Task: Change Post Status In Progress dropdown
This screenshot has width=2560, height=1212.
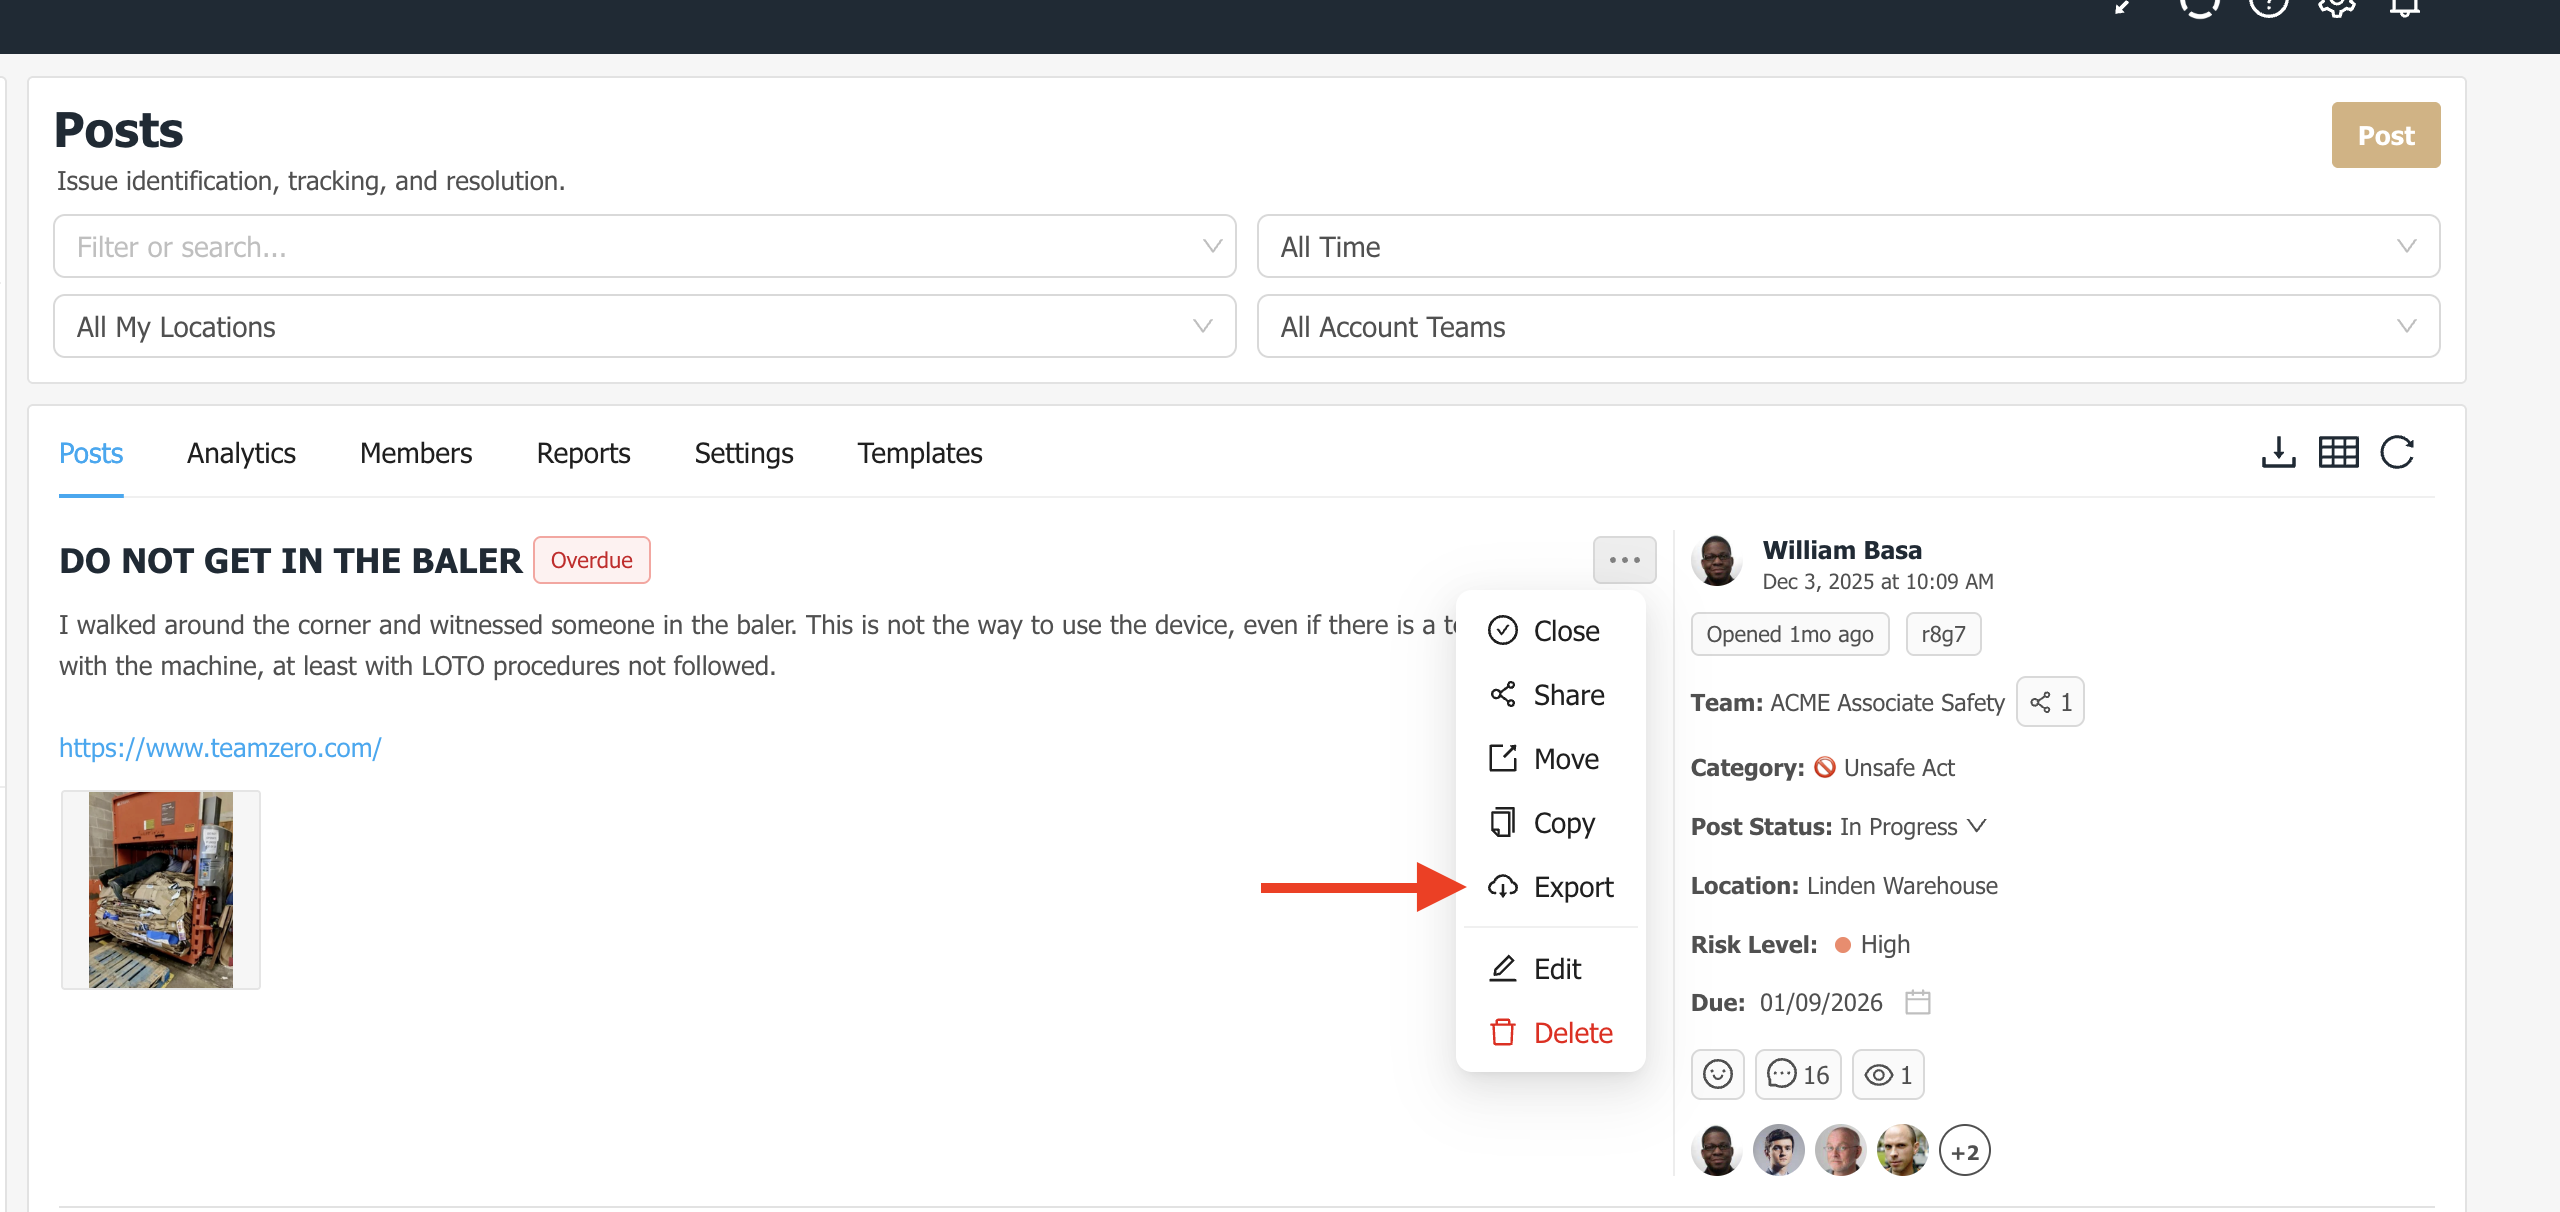Action: click(1911, 826)
